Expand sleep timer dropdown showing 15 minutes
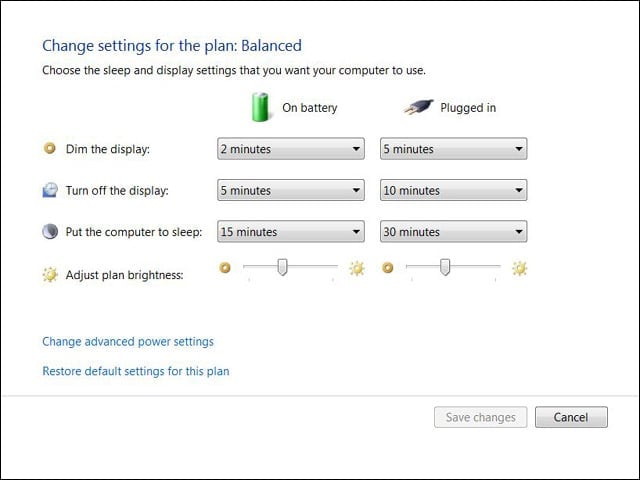 (x=291, y=231)
